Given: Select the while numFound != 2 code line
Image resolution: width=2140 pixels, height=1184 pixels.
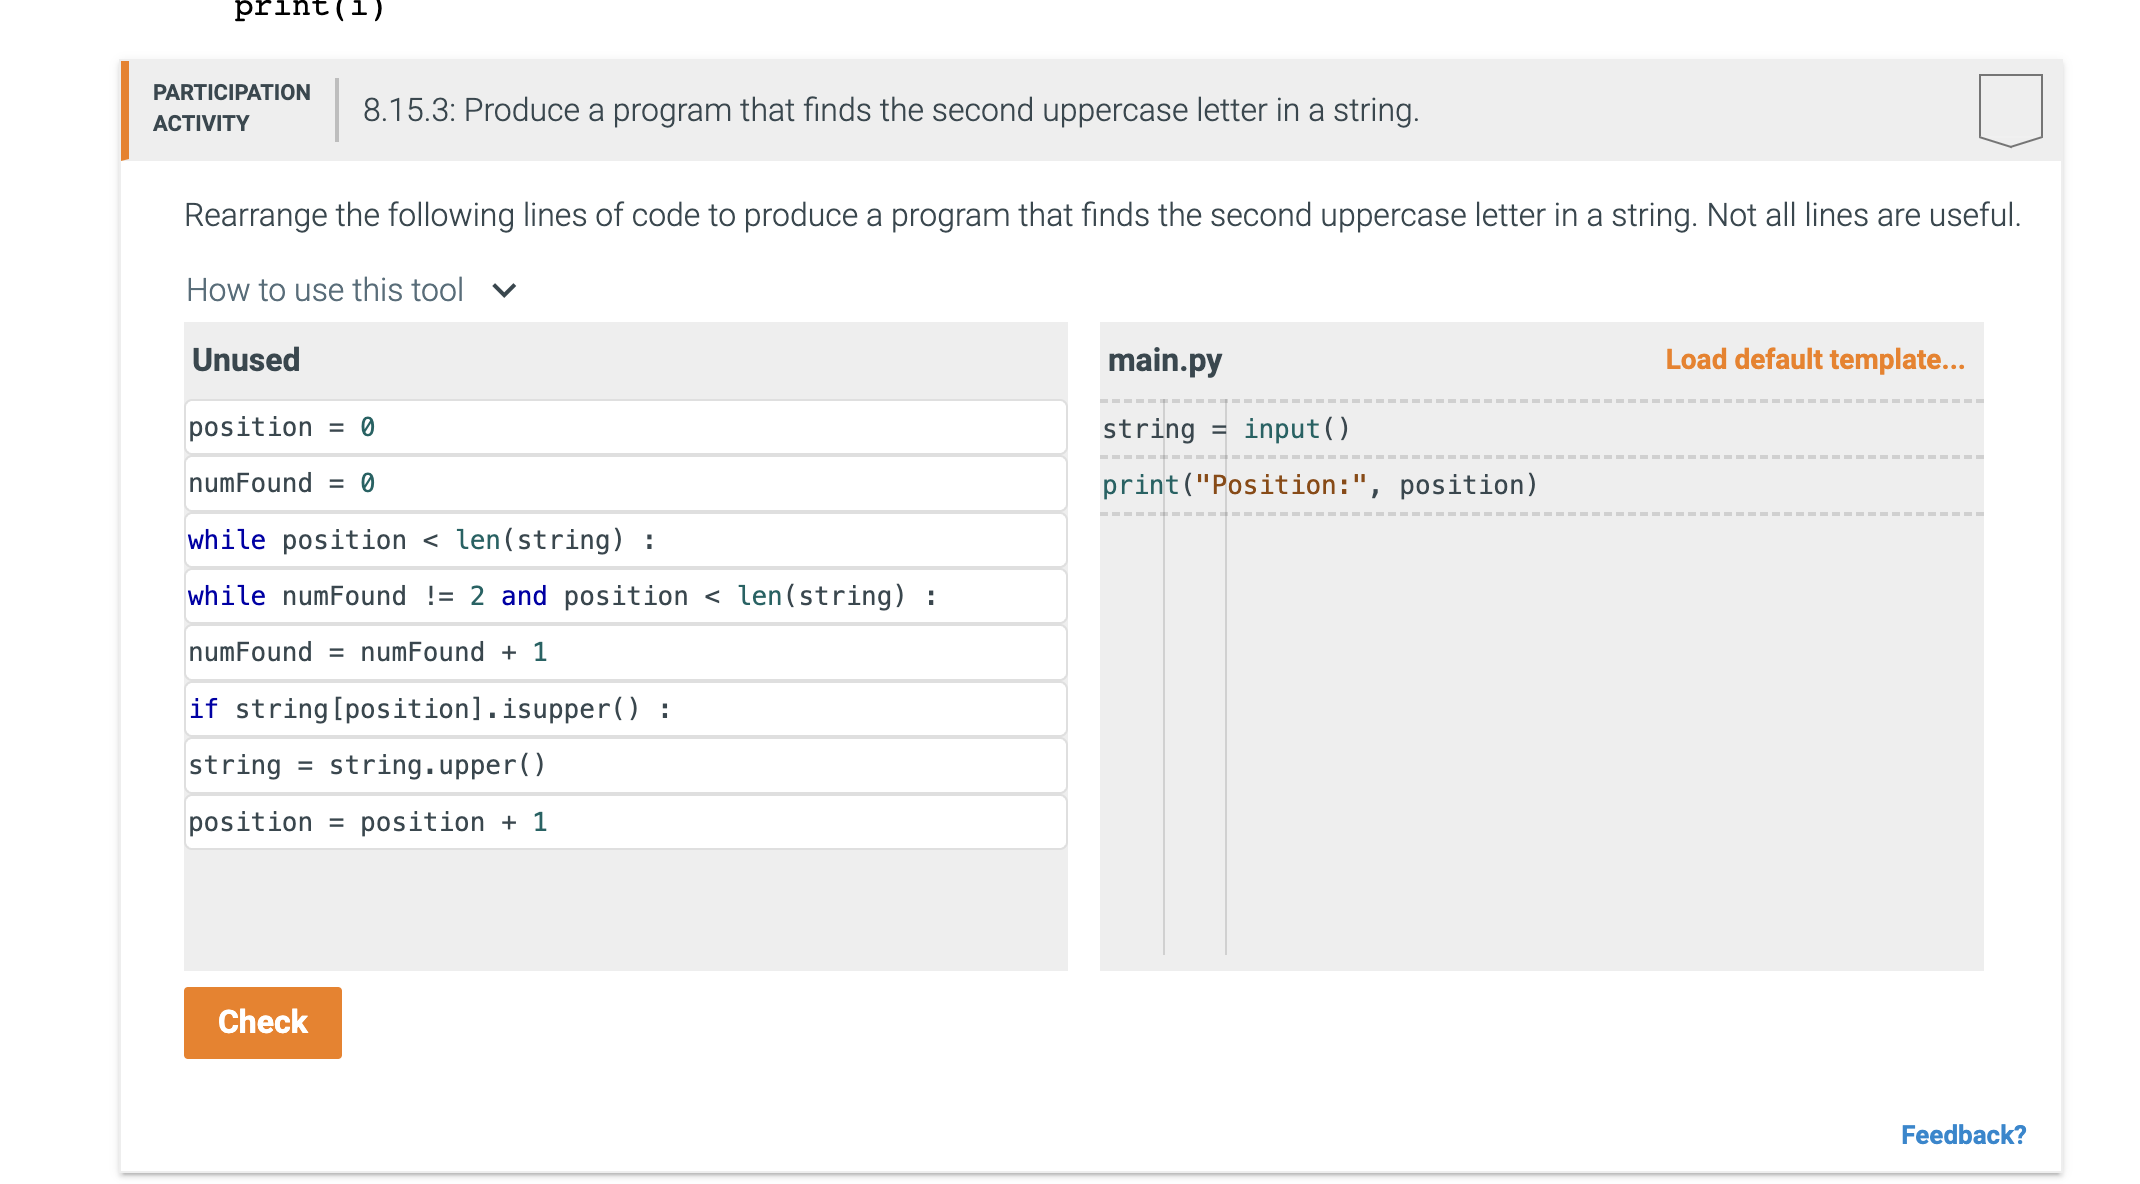Looking at the screenshot, I should pyautogui.click(x=626, y=596).
